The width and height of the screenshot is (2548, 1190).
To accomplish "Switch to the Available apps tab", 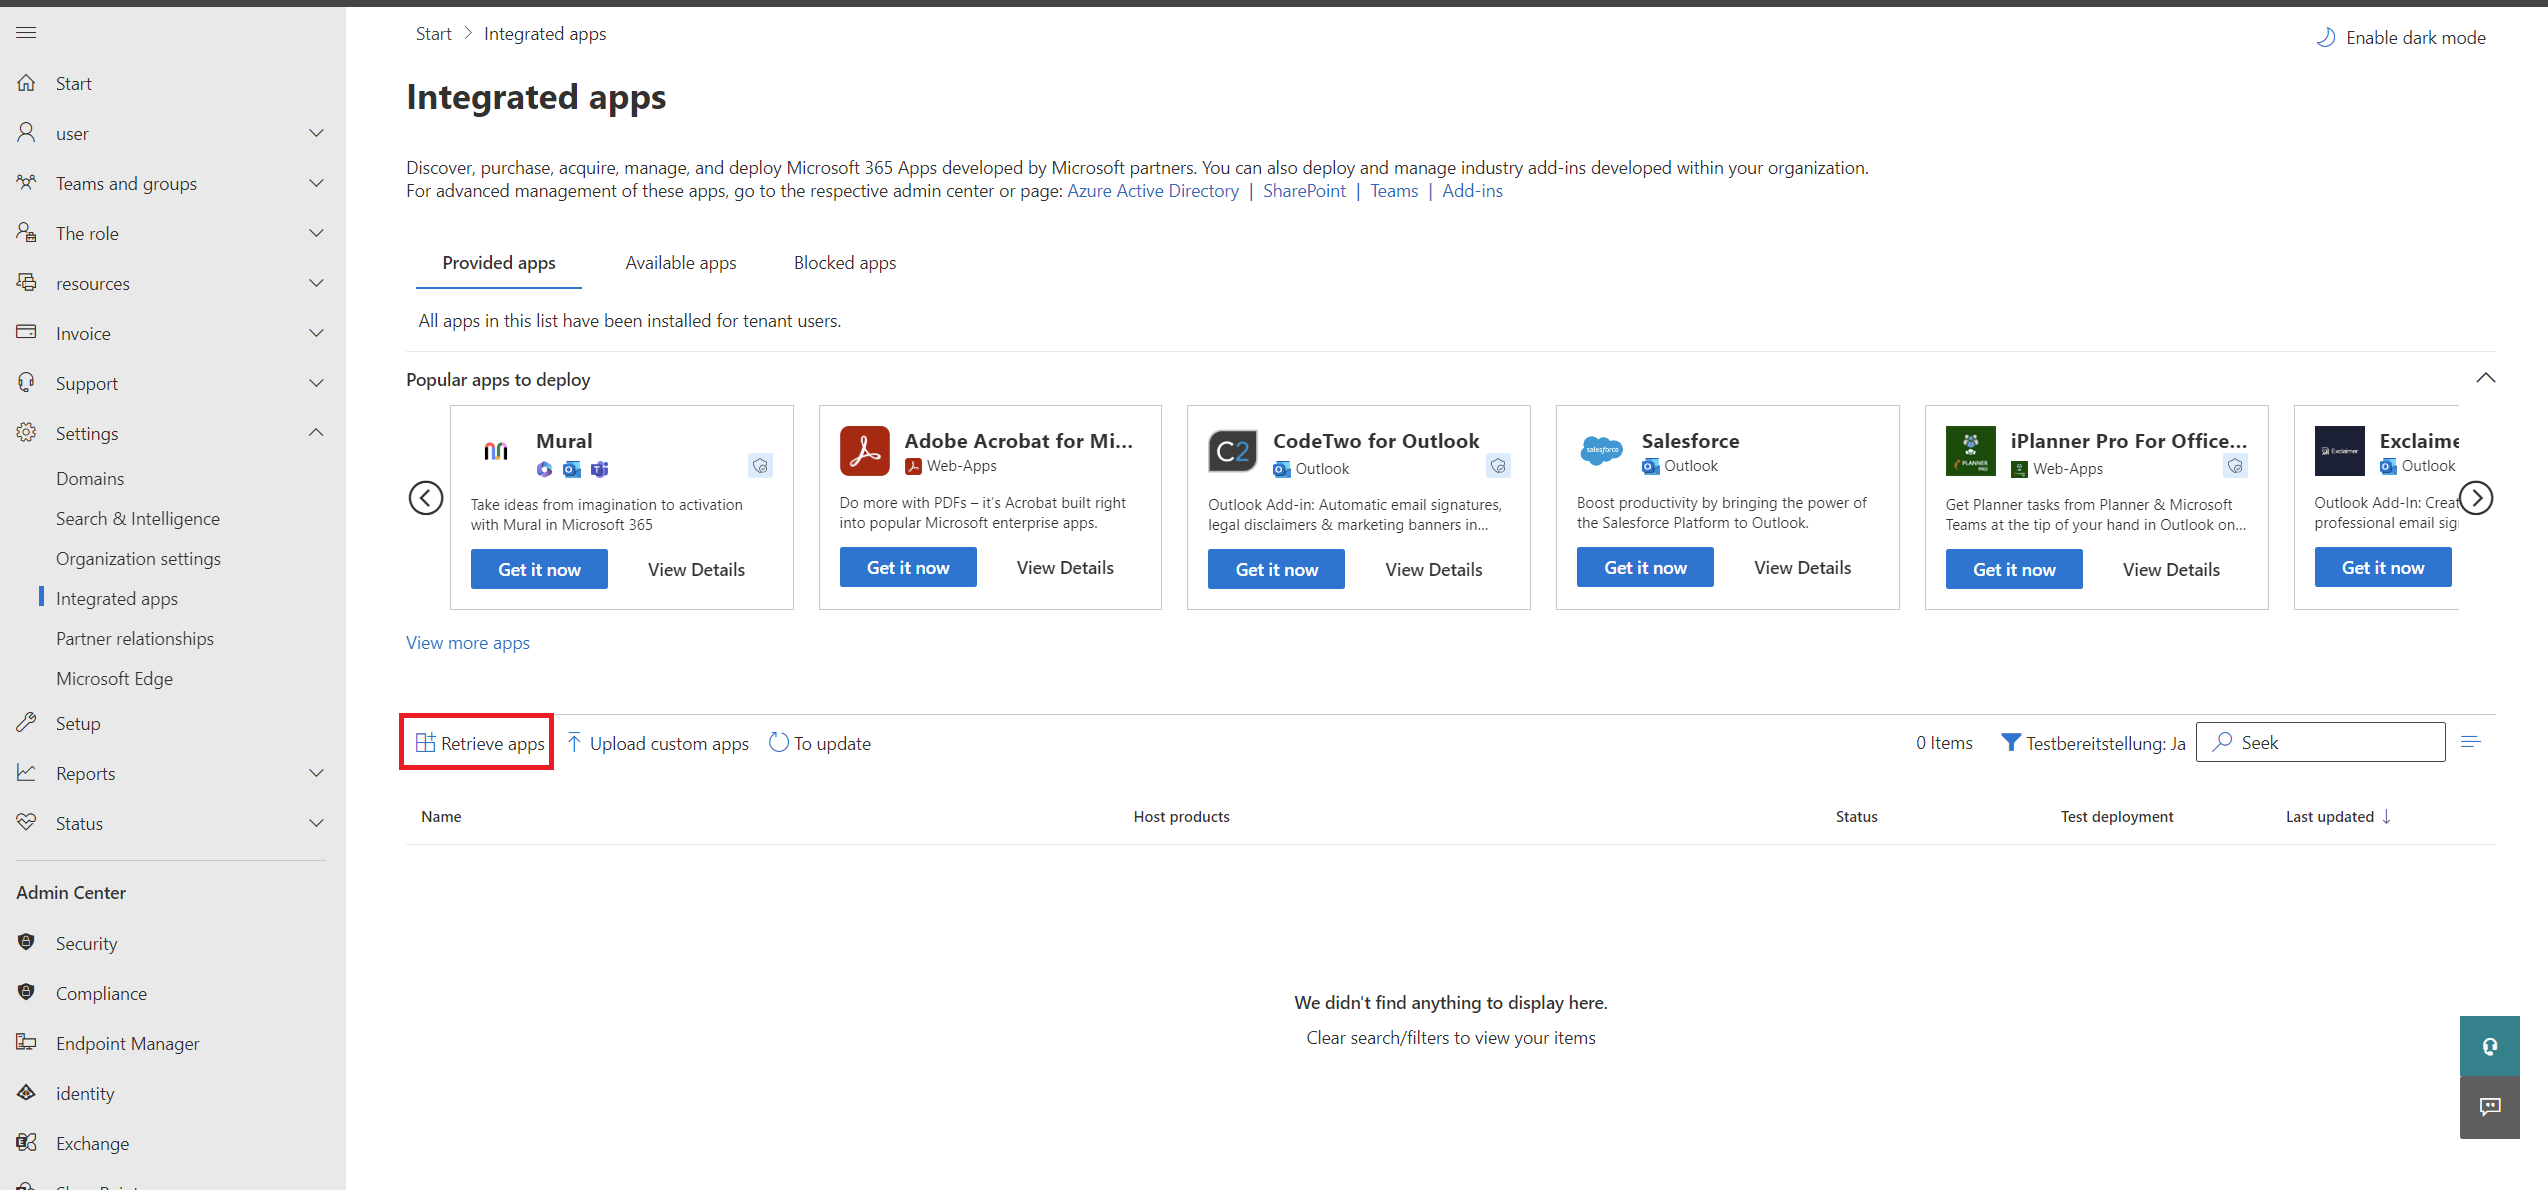I will (680, 263).
